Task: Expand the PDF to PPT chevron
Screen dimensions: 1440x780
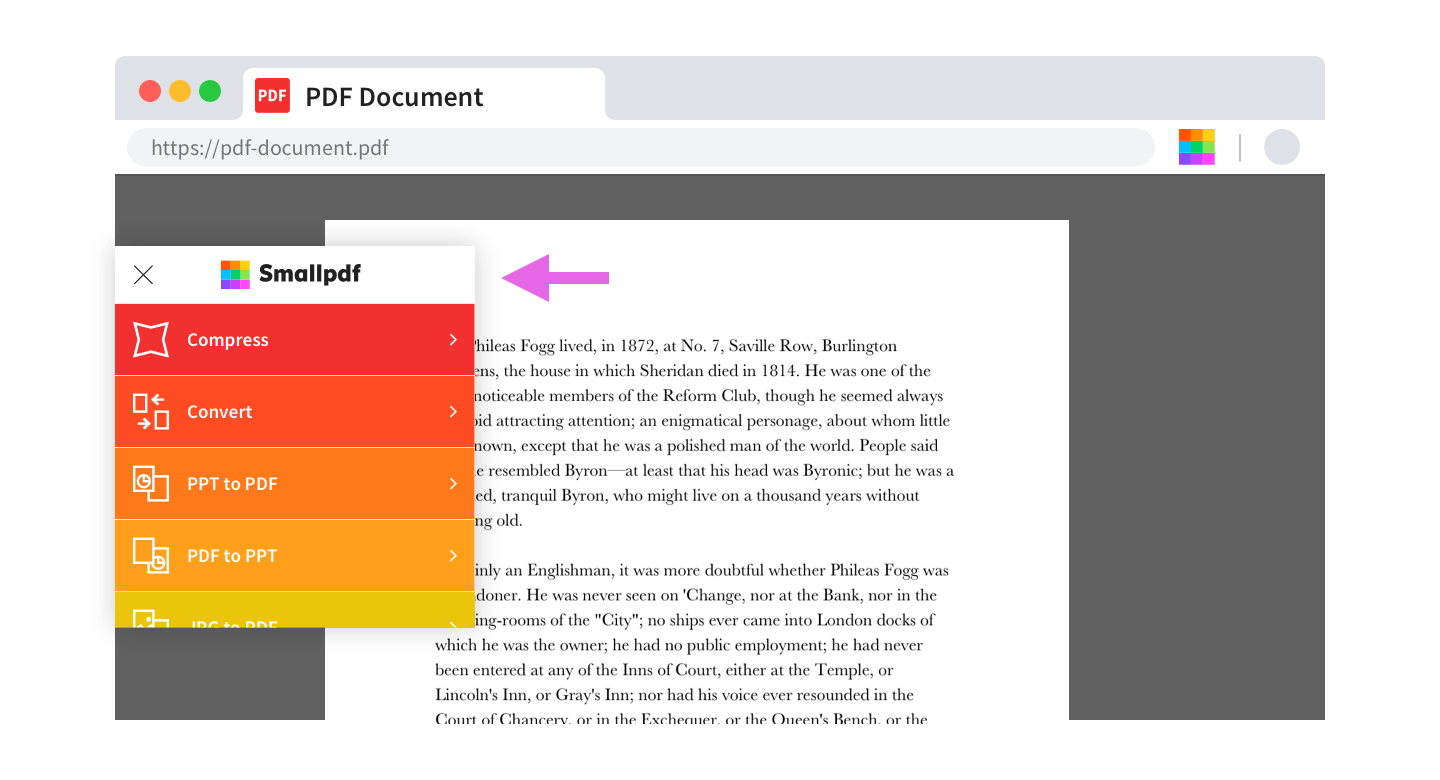Action: (x=453, y=556)
